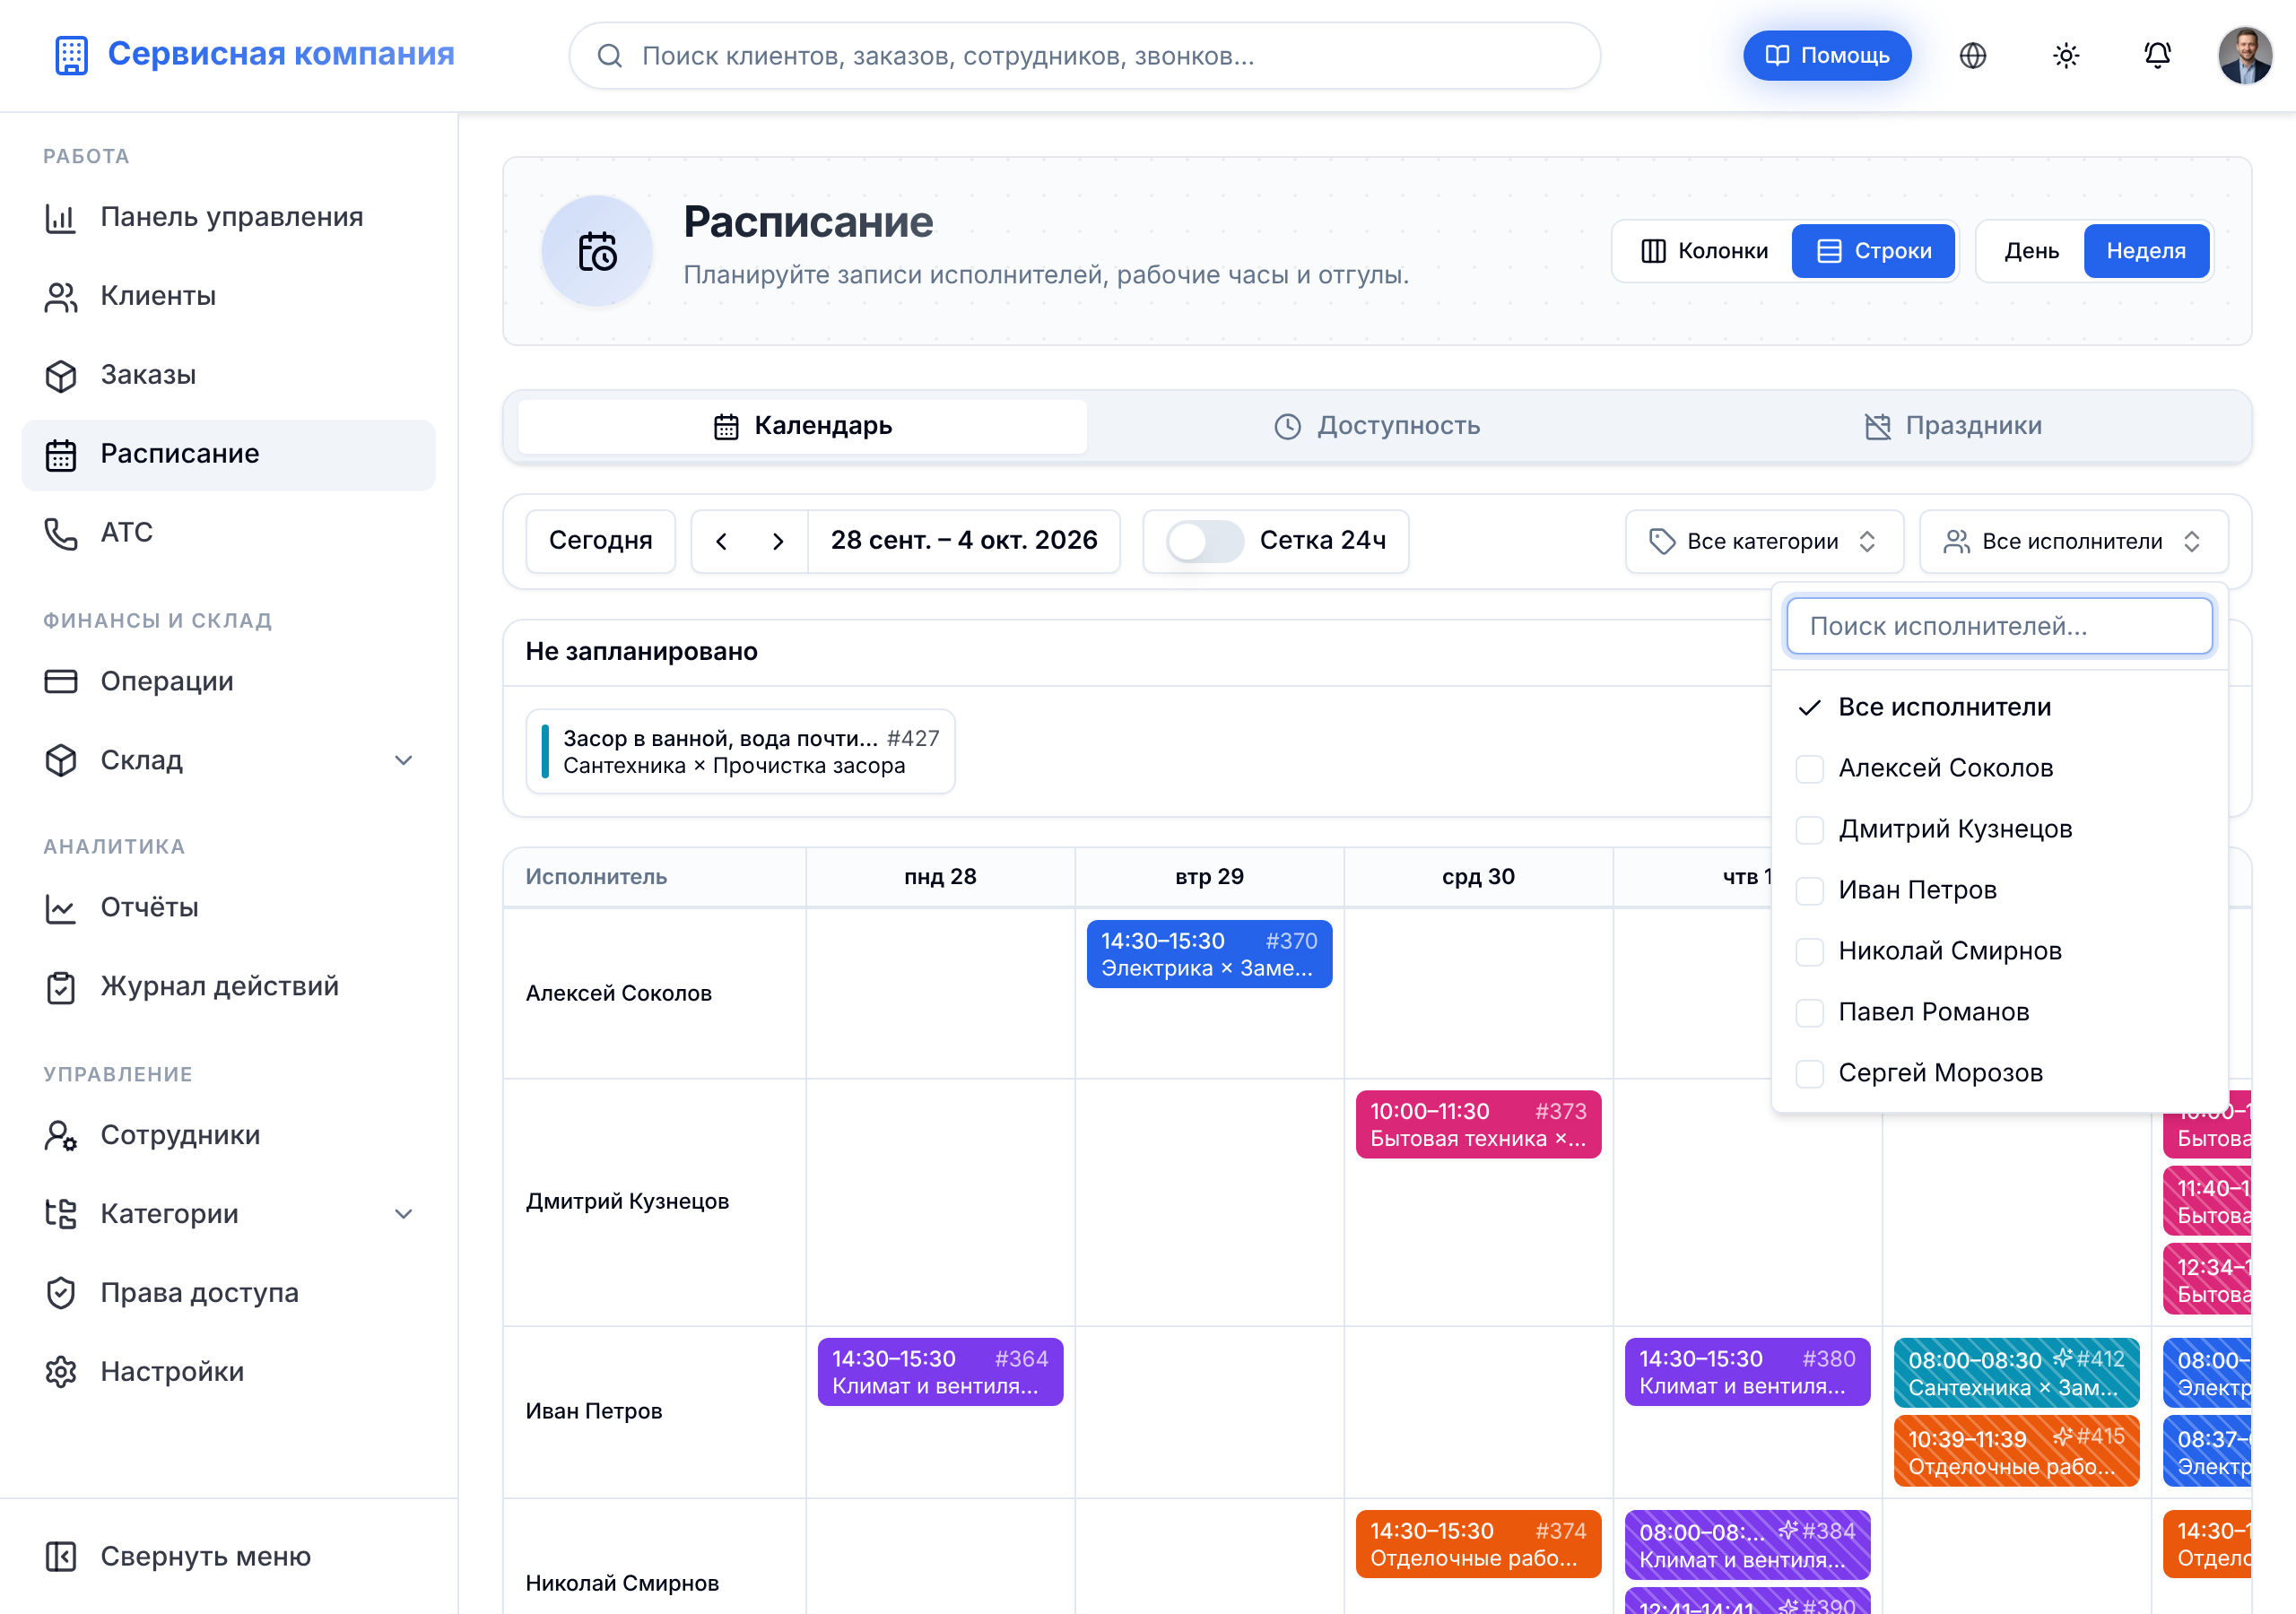Focus the global search field
This screenshot has width=2296, height=1614.
1084,56
